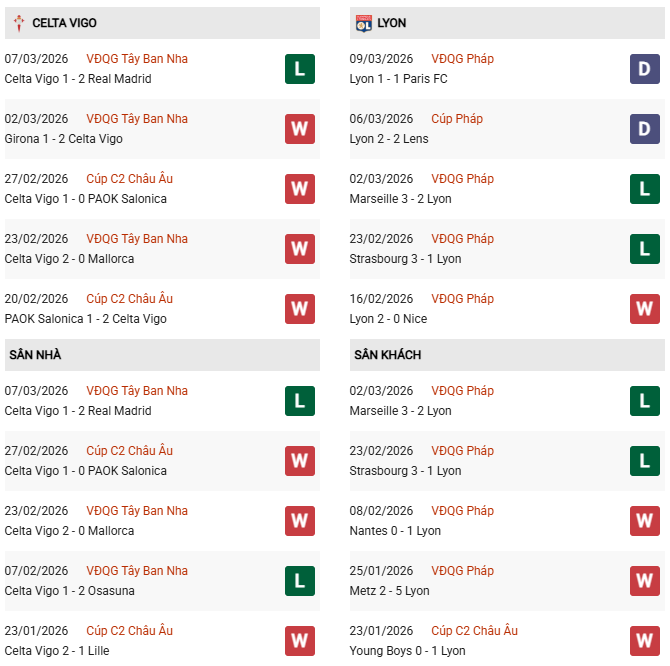
Task: Click the W badge for Girona vs Celta Vigo
Action: [300, 129]
